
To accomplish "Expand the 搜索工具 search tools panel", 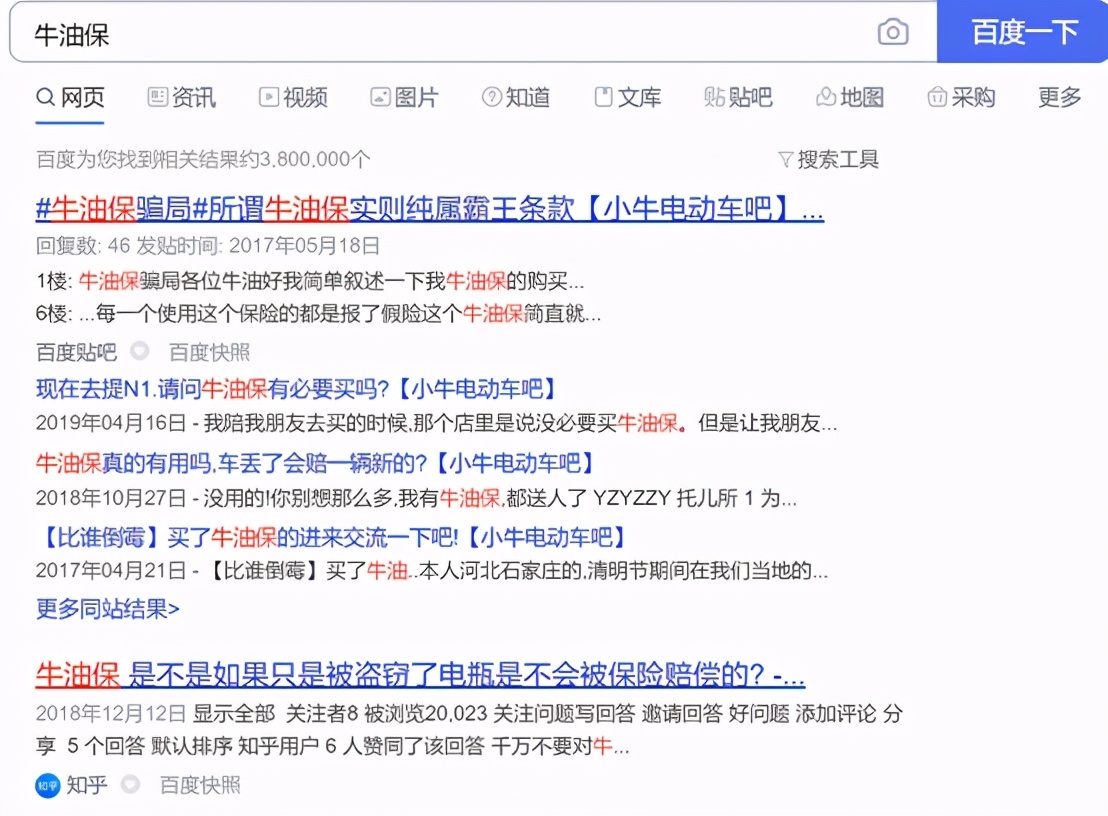I will (830, 158).
